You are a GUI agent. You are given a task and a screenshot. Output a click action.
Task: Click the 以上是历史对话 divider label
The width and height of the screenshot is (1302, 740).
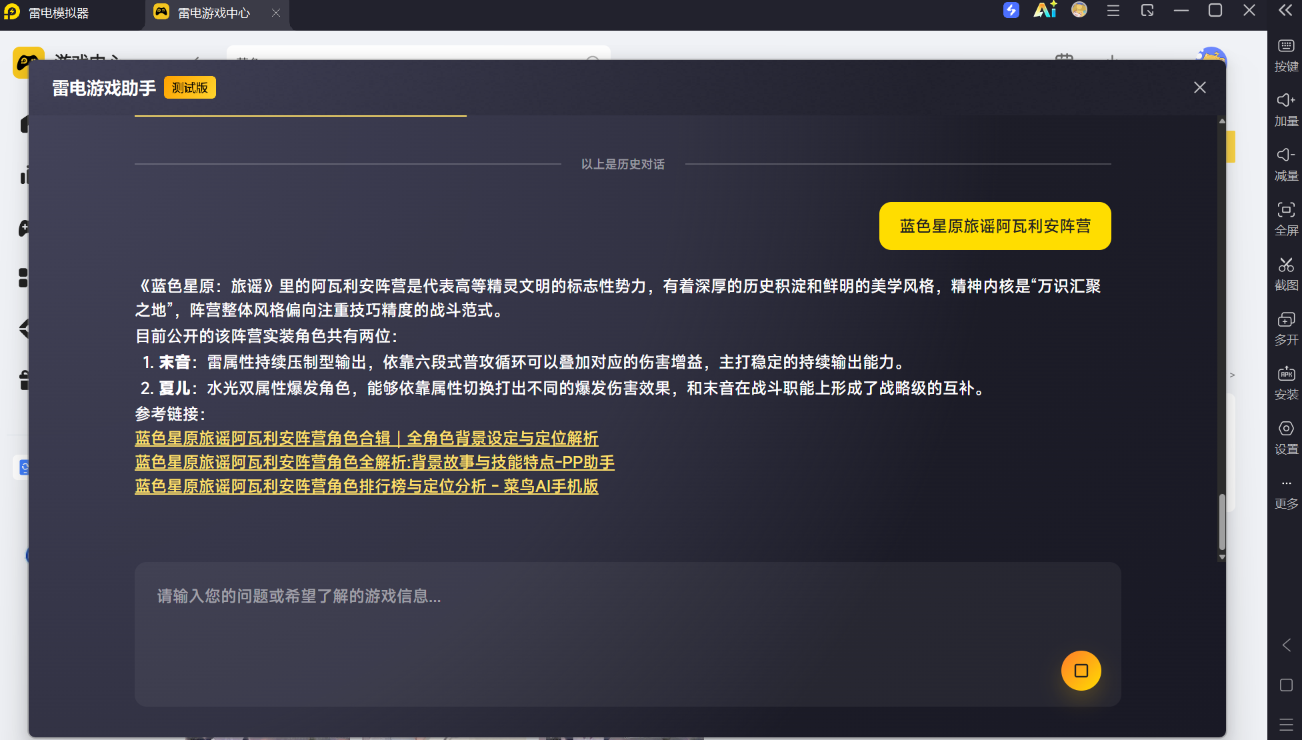[x=623, y=164]
